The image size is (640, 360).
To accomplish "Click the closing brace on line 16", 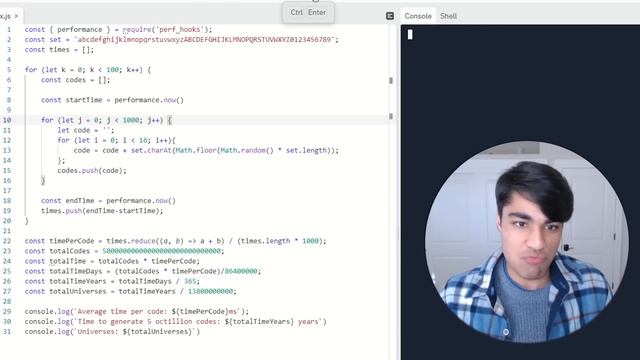I will click(43, 180).
